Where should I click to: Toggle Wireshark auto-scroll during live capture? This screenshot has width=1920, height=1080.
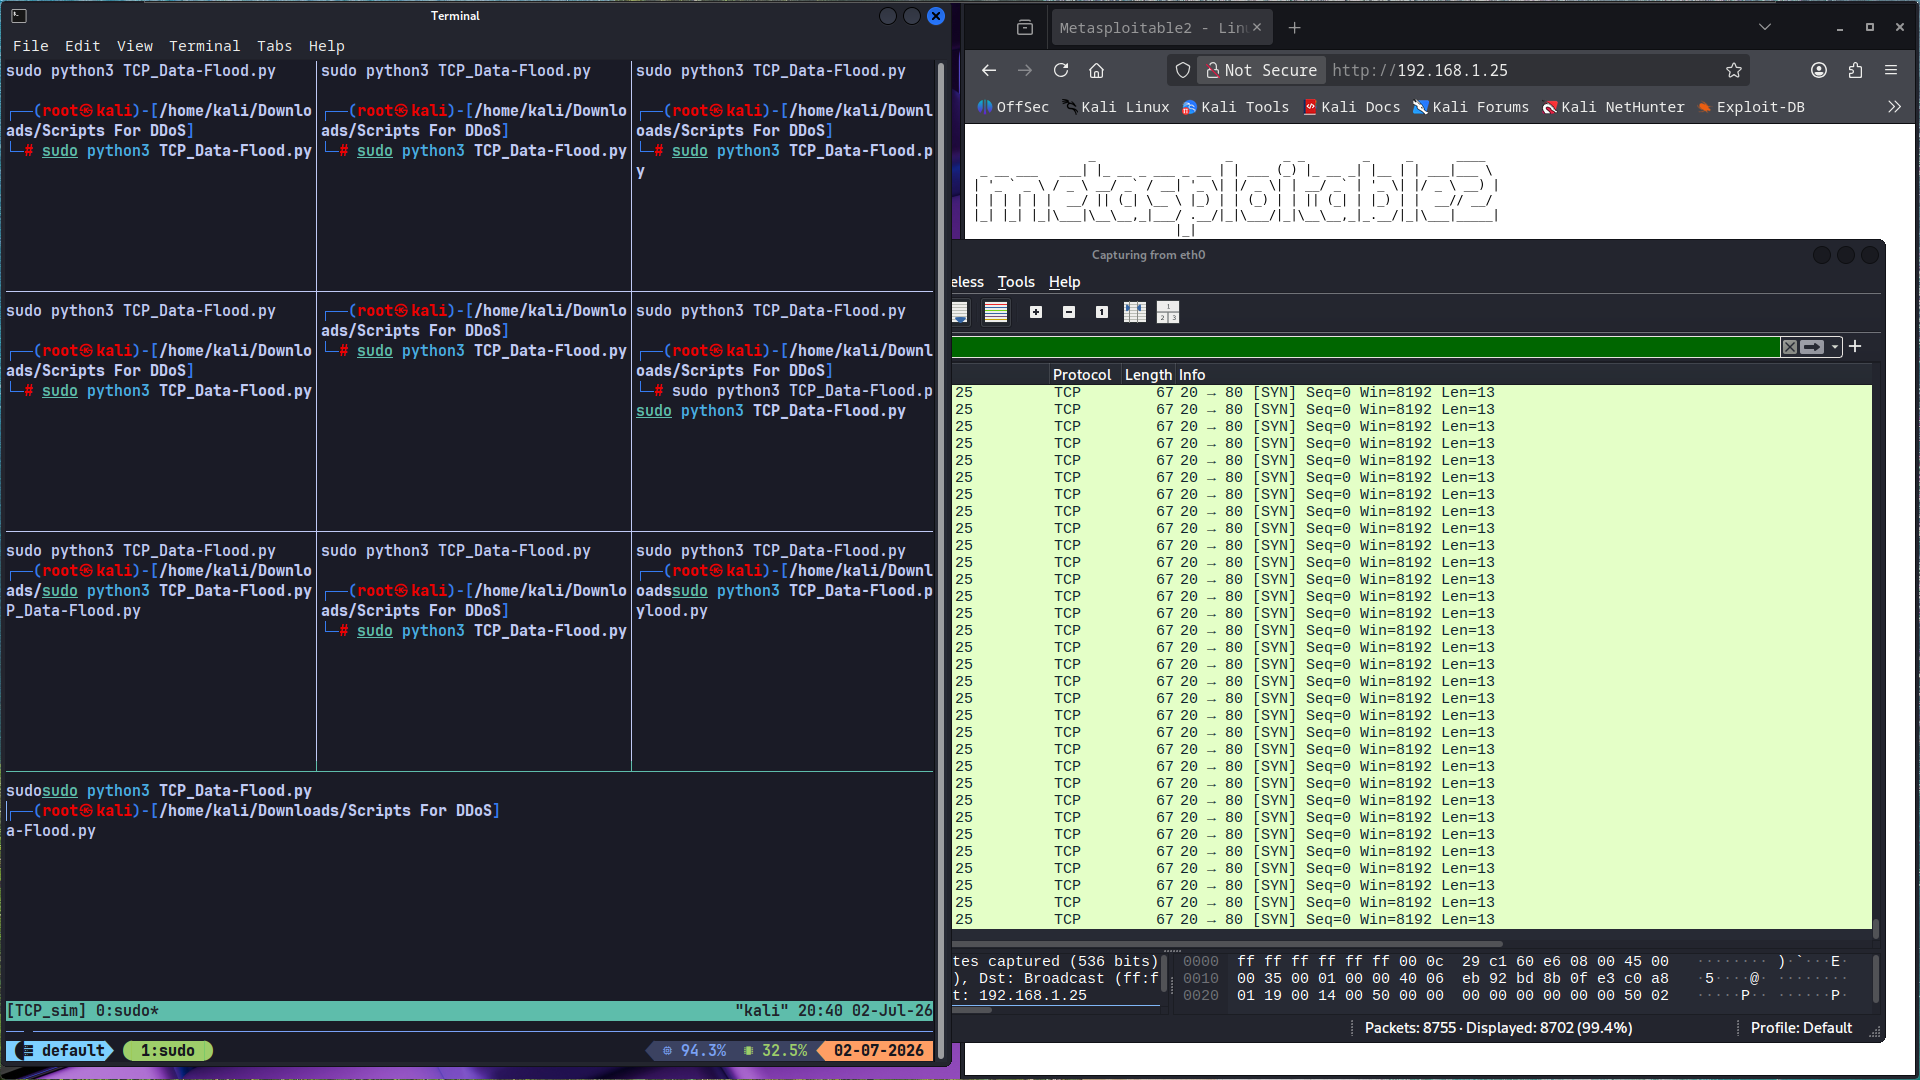[x=960, y=312]
